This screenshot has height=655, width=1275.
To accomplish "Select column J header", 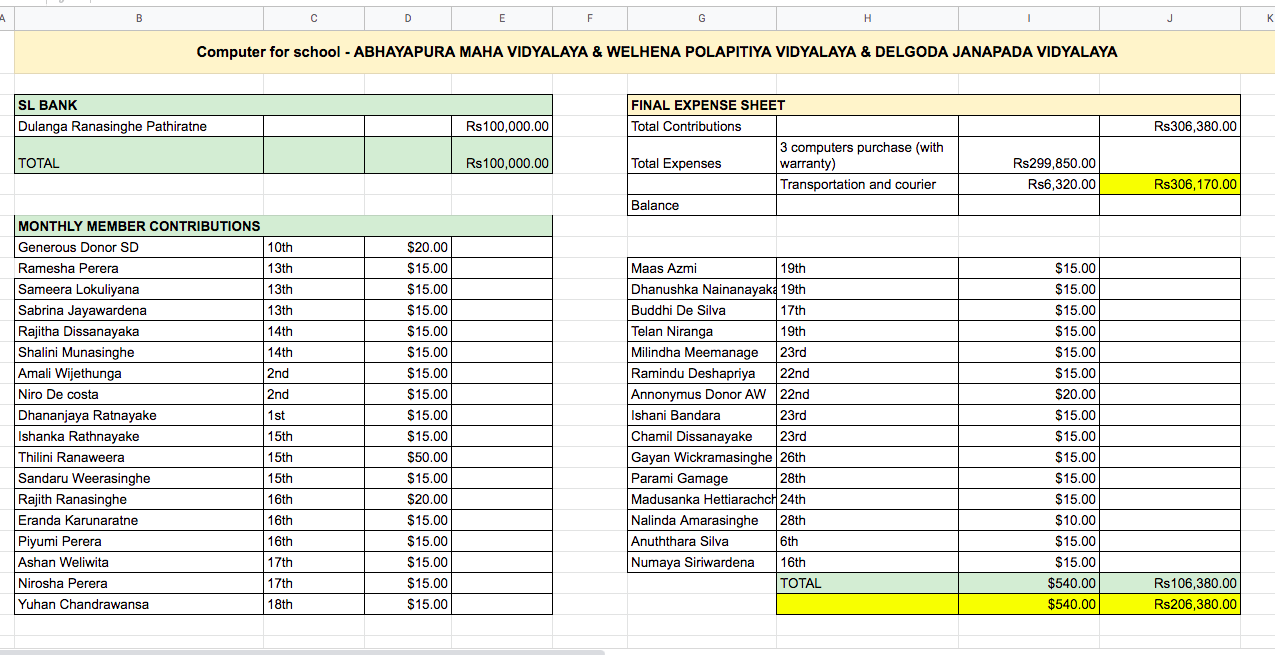I will (1170, 18).
